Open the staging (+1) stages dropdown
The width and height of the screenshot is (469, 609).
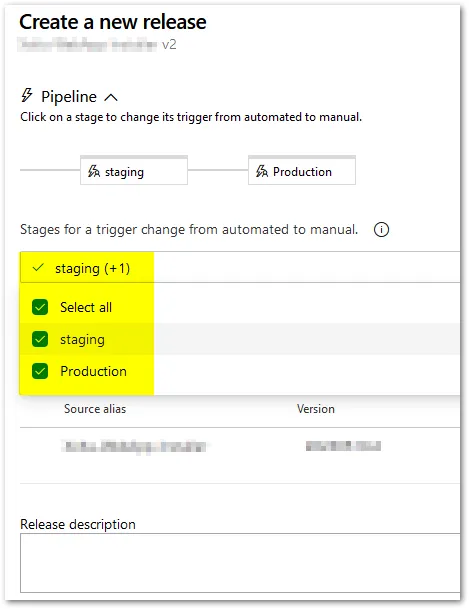(x=240, y=268)
